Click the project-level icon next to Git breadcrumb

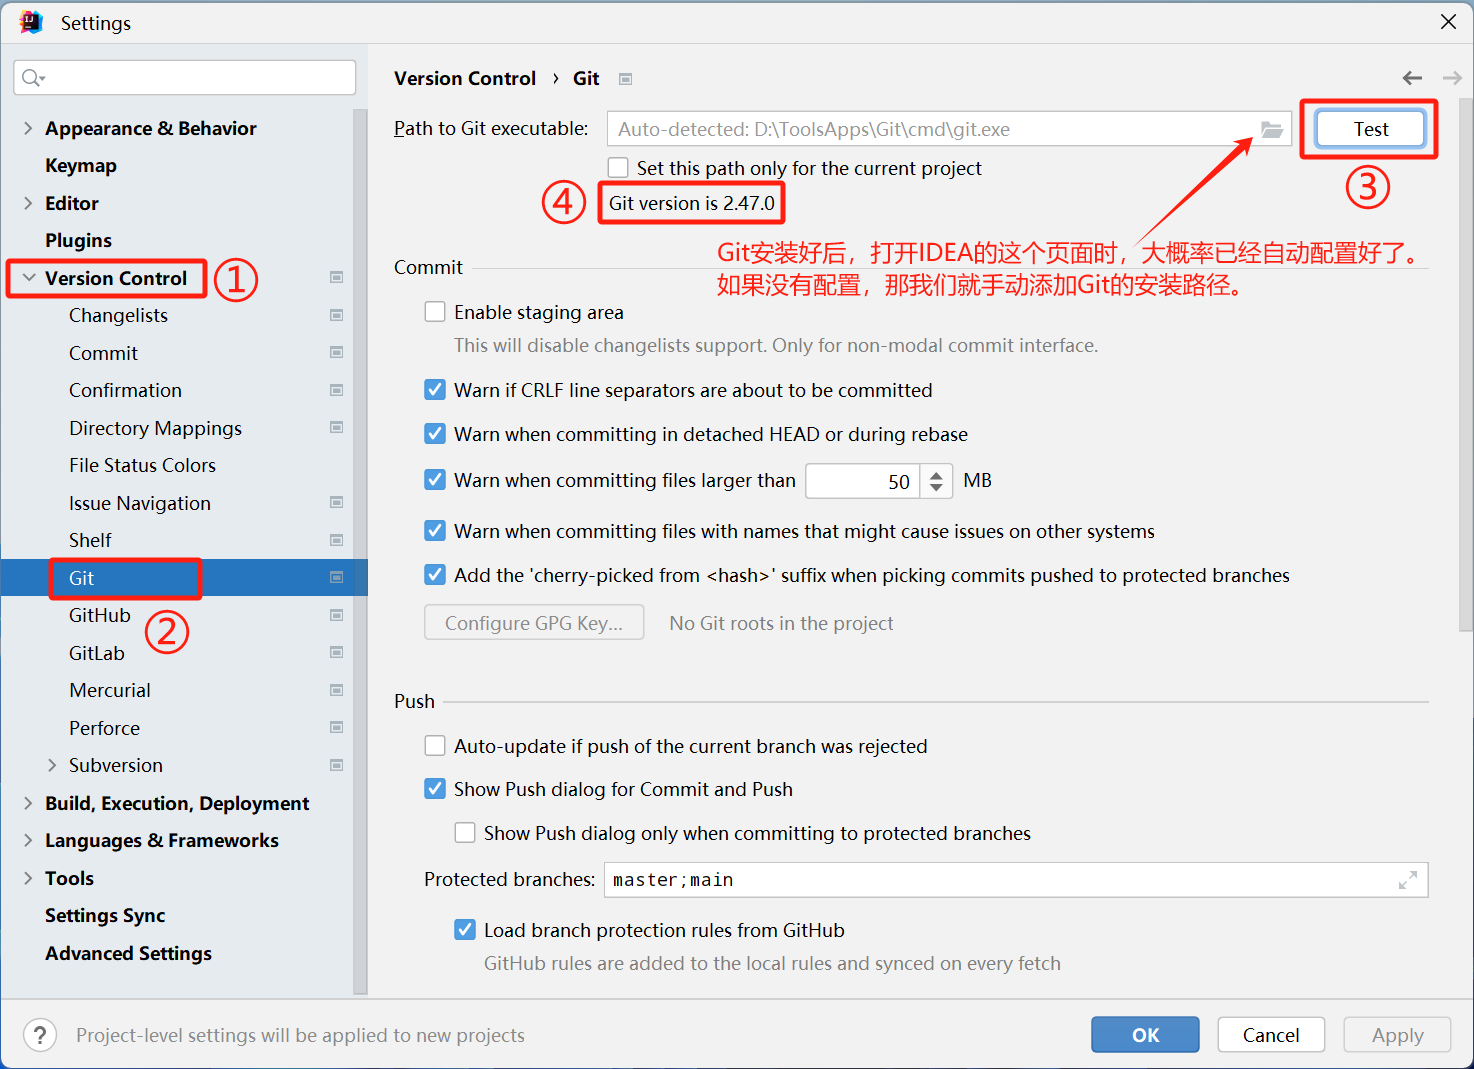coord(625,79)
